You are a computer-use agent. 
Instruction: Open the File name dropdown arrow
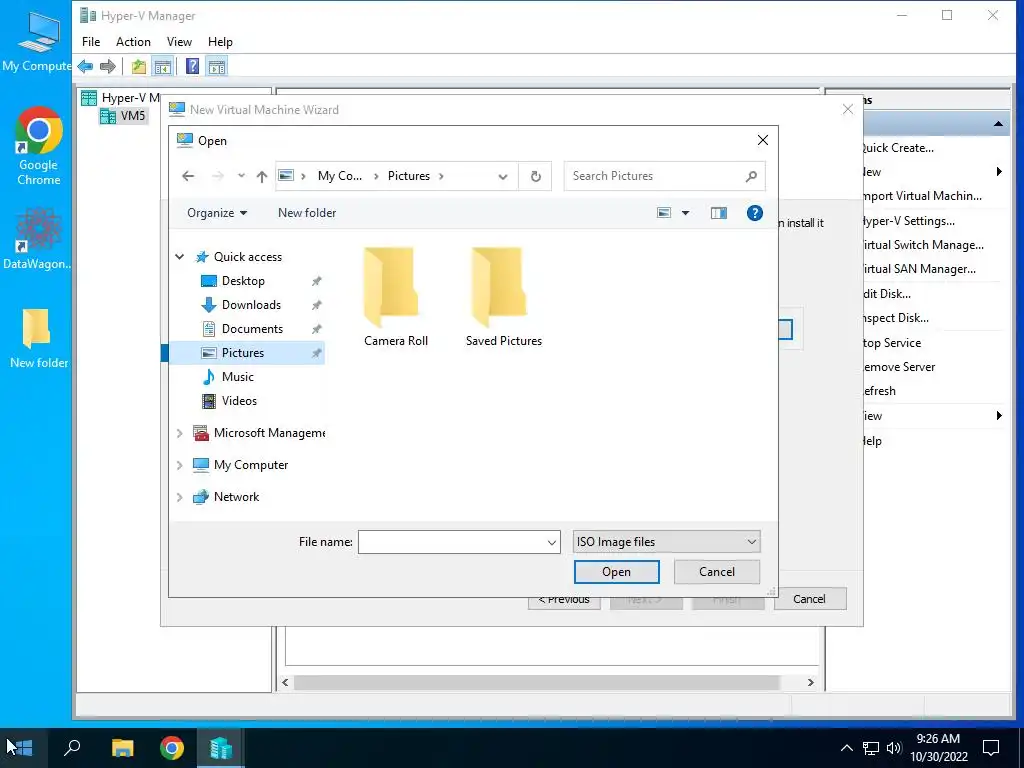552,542
